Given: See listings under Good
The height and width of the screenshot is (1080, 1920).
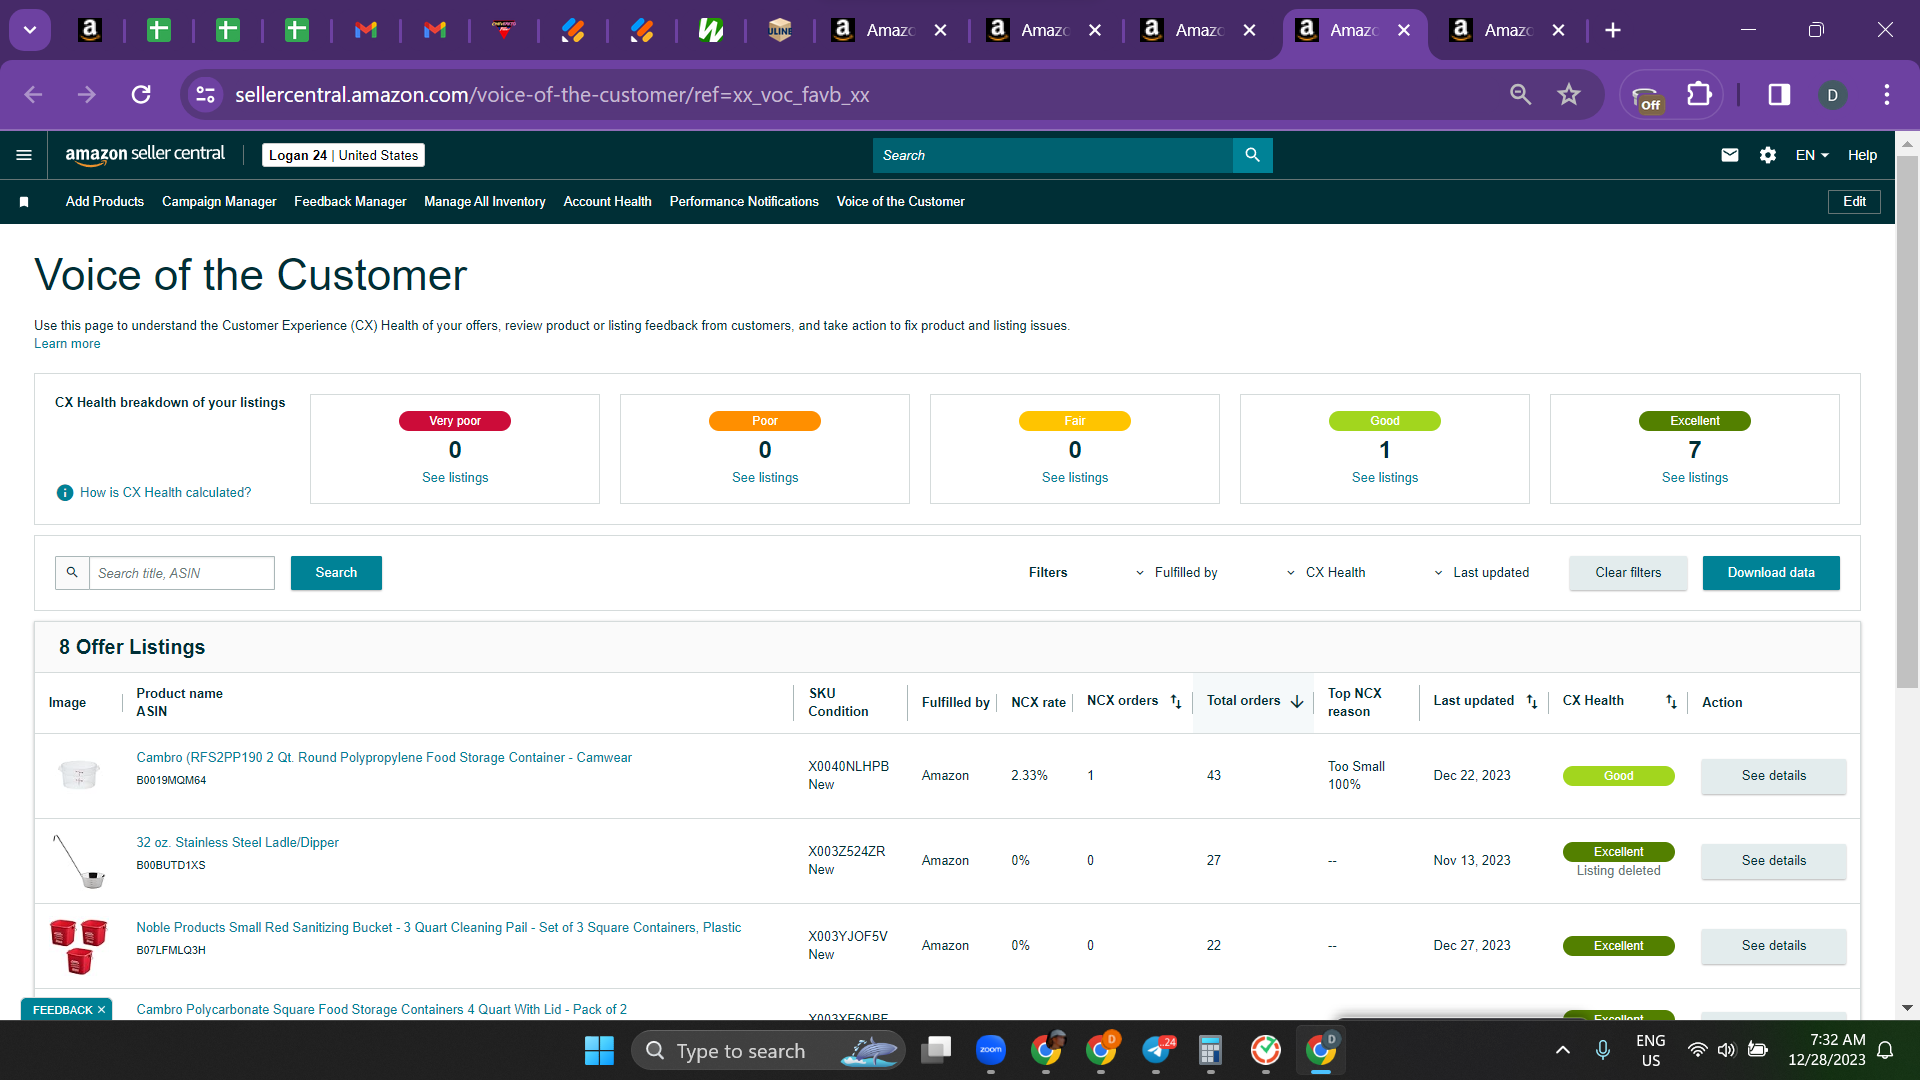Looking at the screenshot, I should pos(1385,478).
